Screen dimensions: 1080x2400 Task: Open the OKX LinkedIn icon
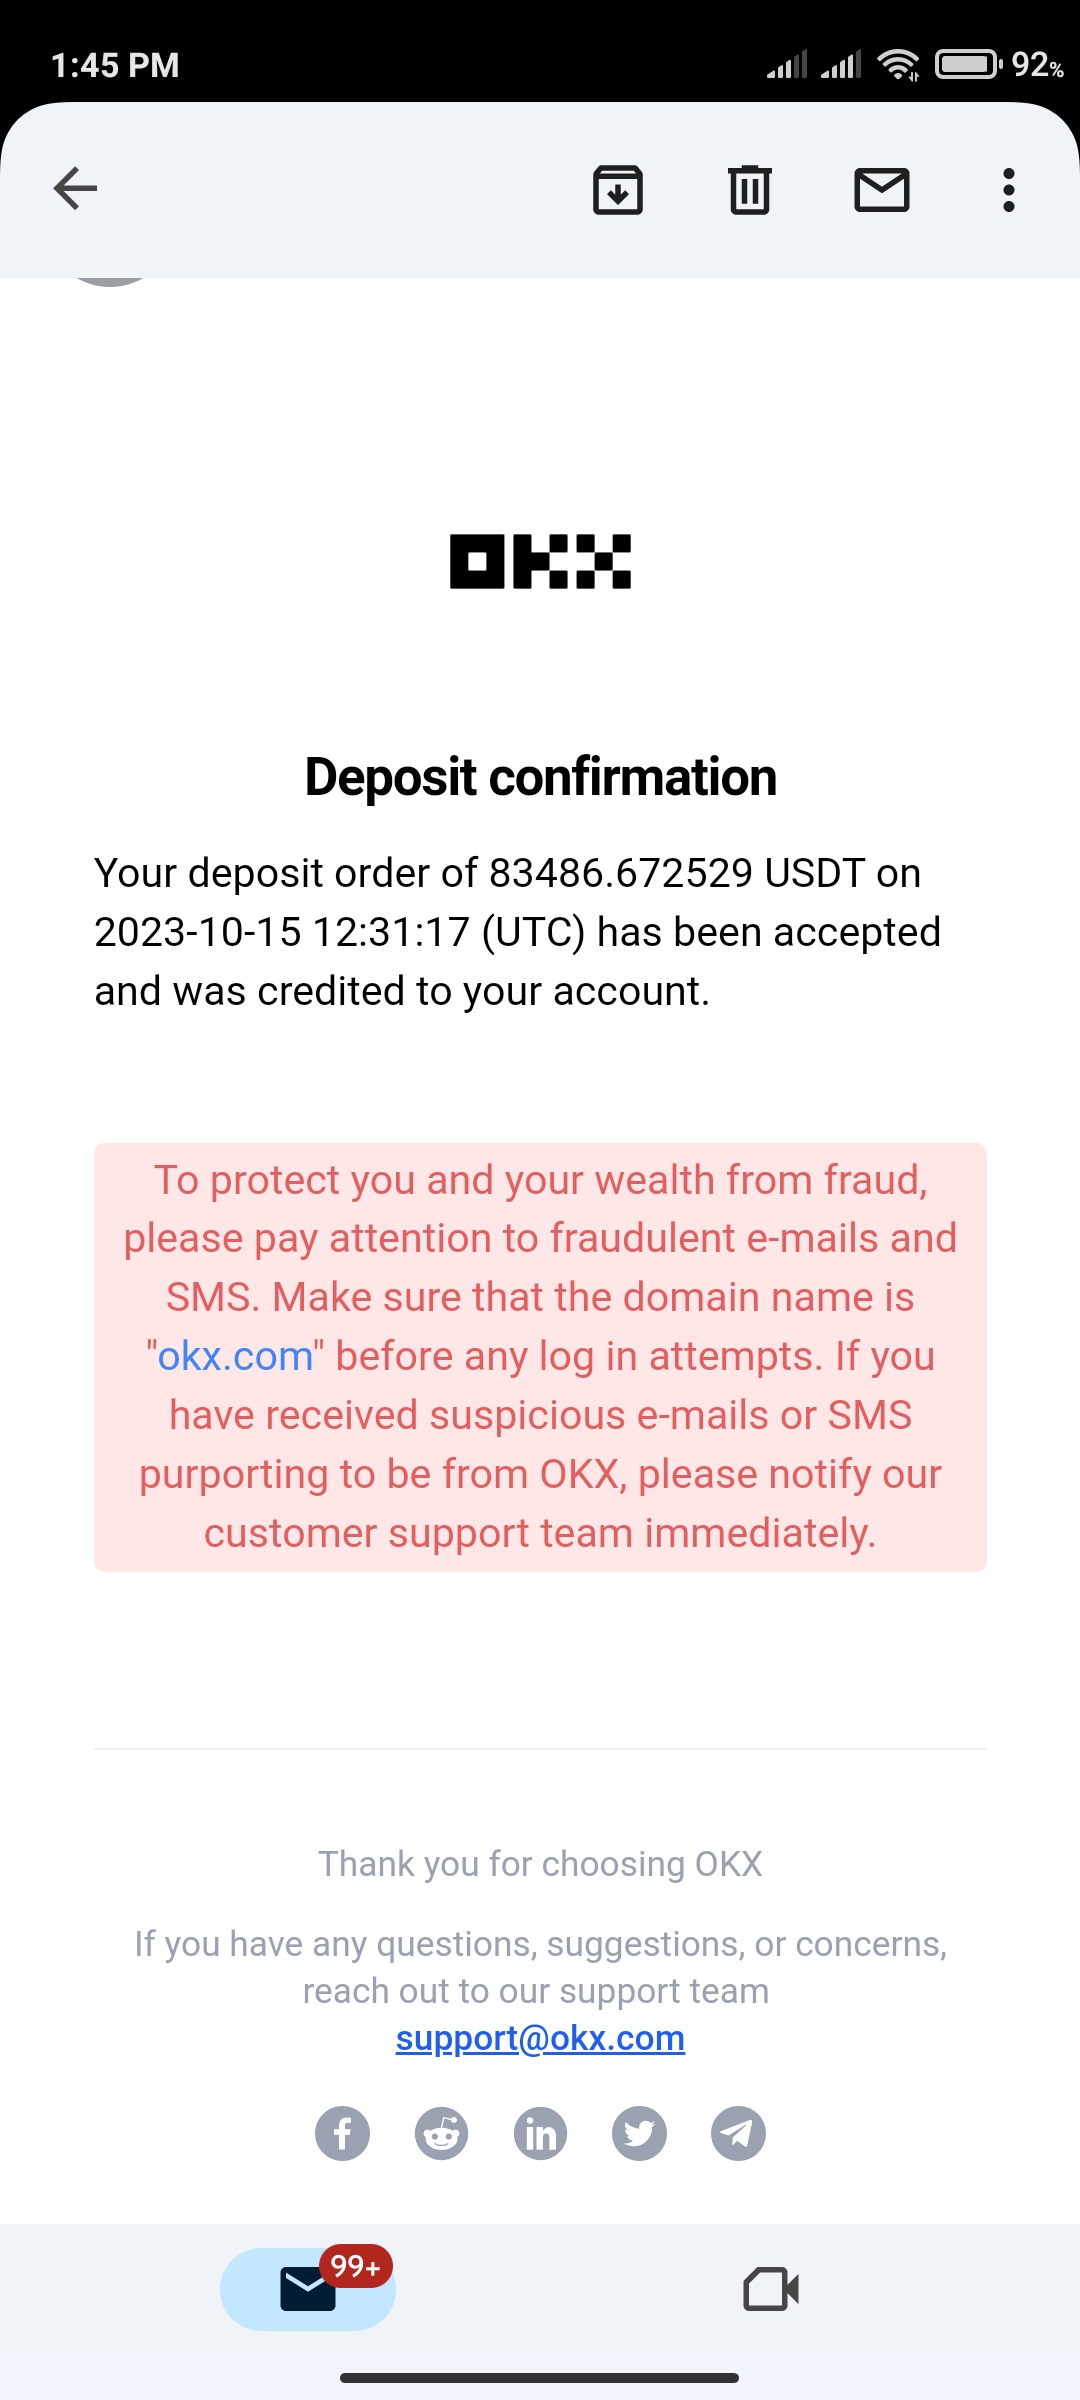540,2133
